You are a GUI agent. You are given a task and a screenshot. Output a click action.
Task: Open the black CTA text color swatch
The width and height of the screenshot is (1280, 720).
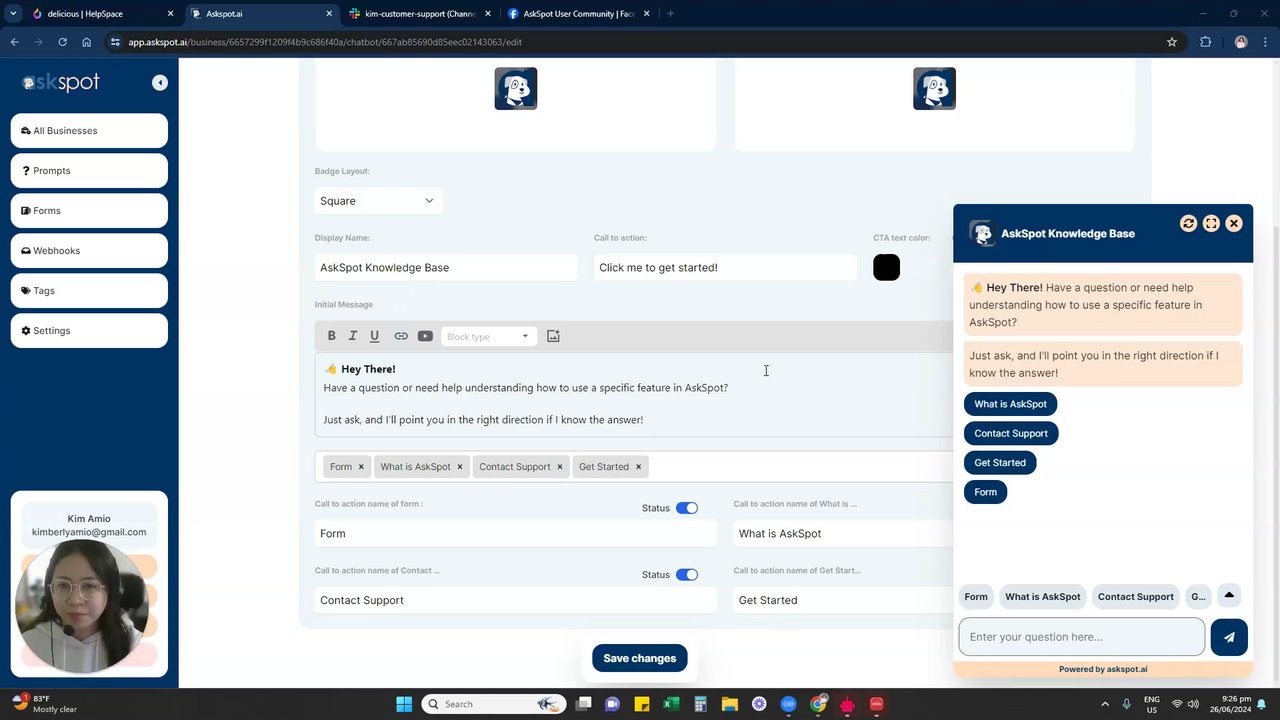[x=887, y=267]
